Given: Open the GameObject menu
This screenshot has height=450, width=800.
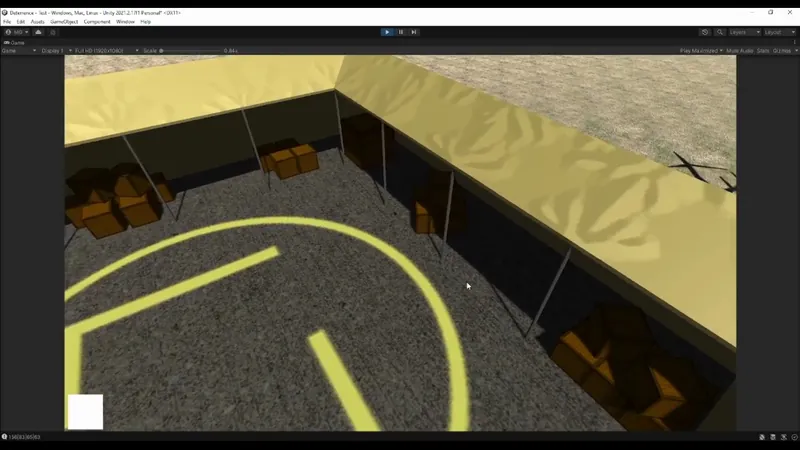Looking at the screenshot, I should [x=64, y=22].
